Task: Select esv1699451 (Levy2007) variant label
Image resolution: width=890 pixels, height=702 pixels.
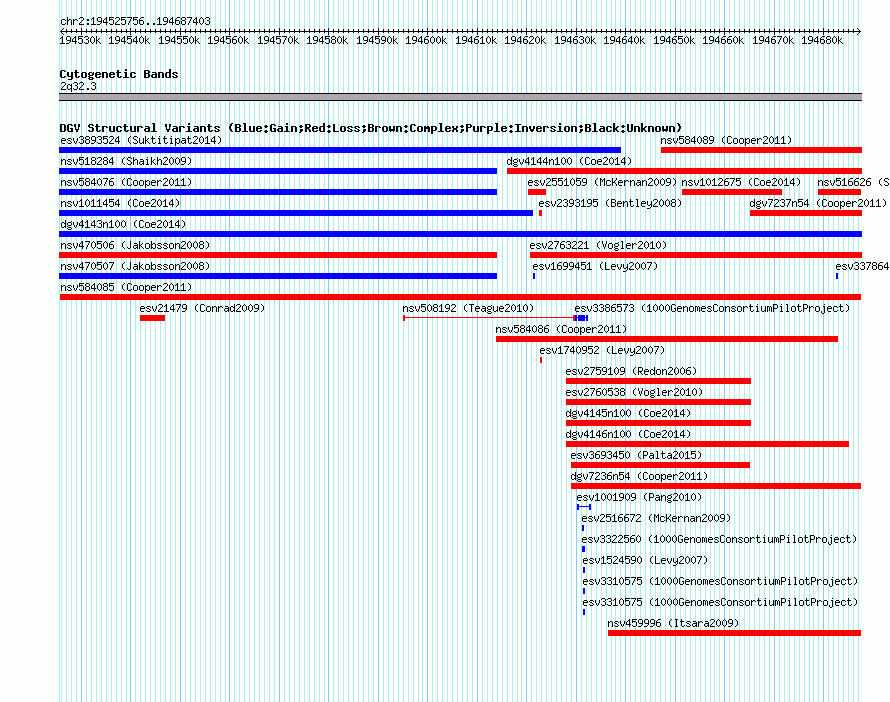Action: point(595,266)
